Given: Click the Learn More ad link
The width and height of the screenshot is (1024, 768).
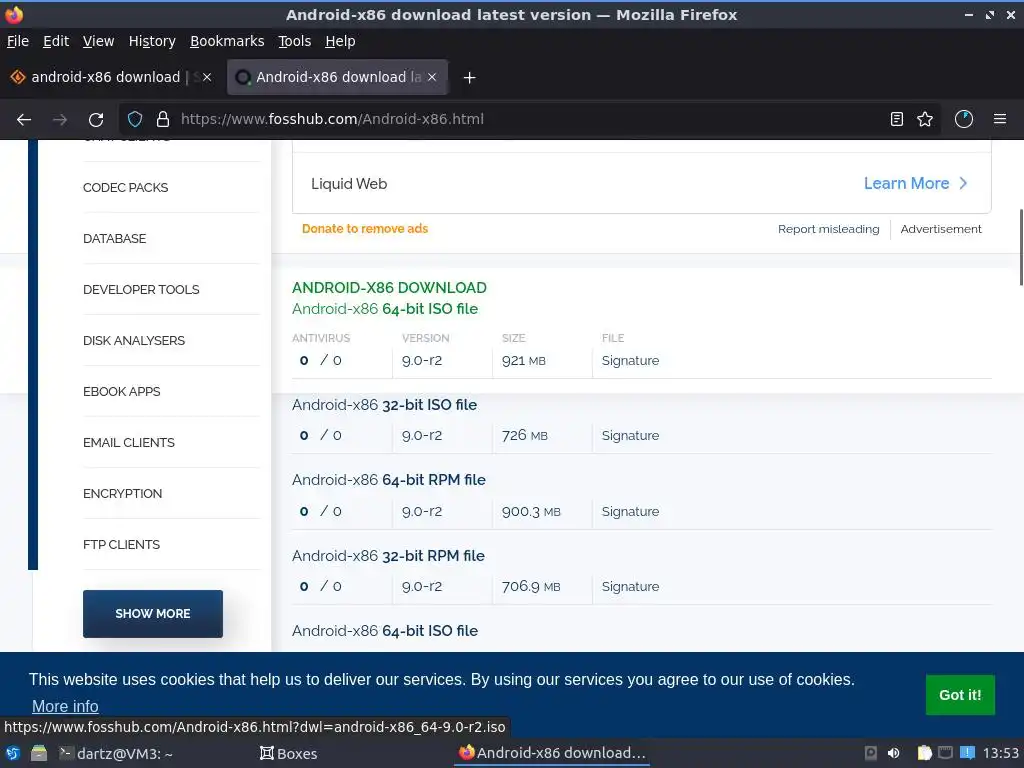Looking at the screenshot, I should (906, 184).
